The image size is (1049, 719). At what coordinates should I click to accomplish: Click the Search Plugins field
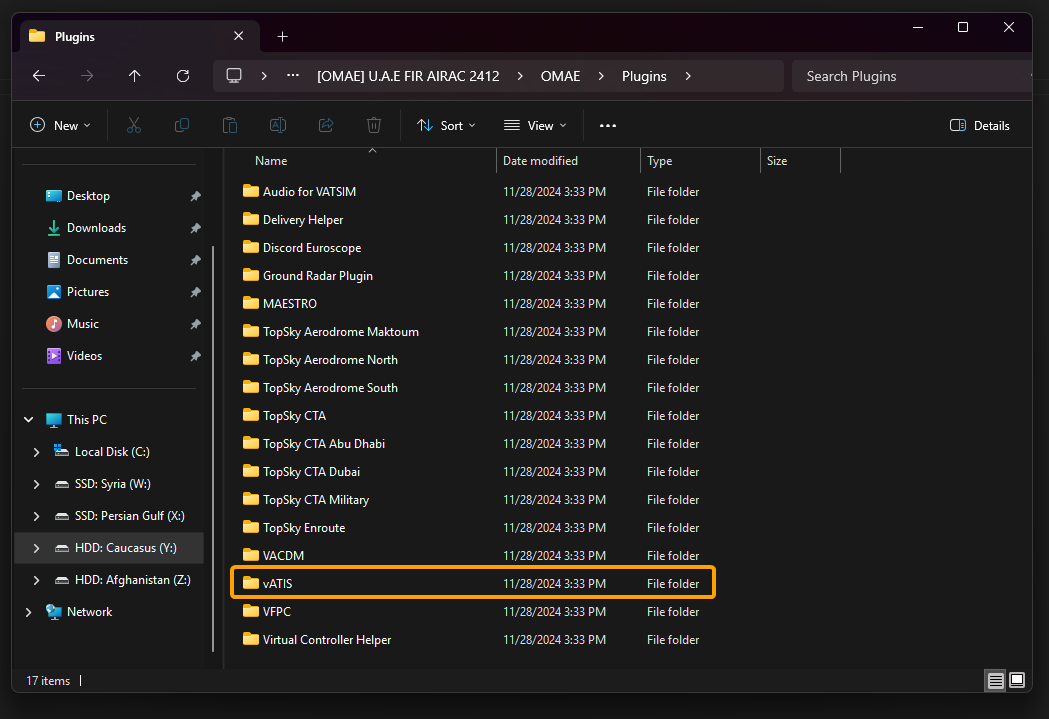click(x=912, y=76)
